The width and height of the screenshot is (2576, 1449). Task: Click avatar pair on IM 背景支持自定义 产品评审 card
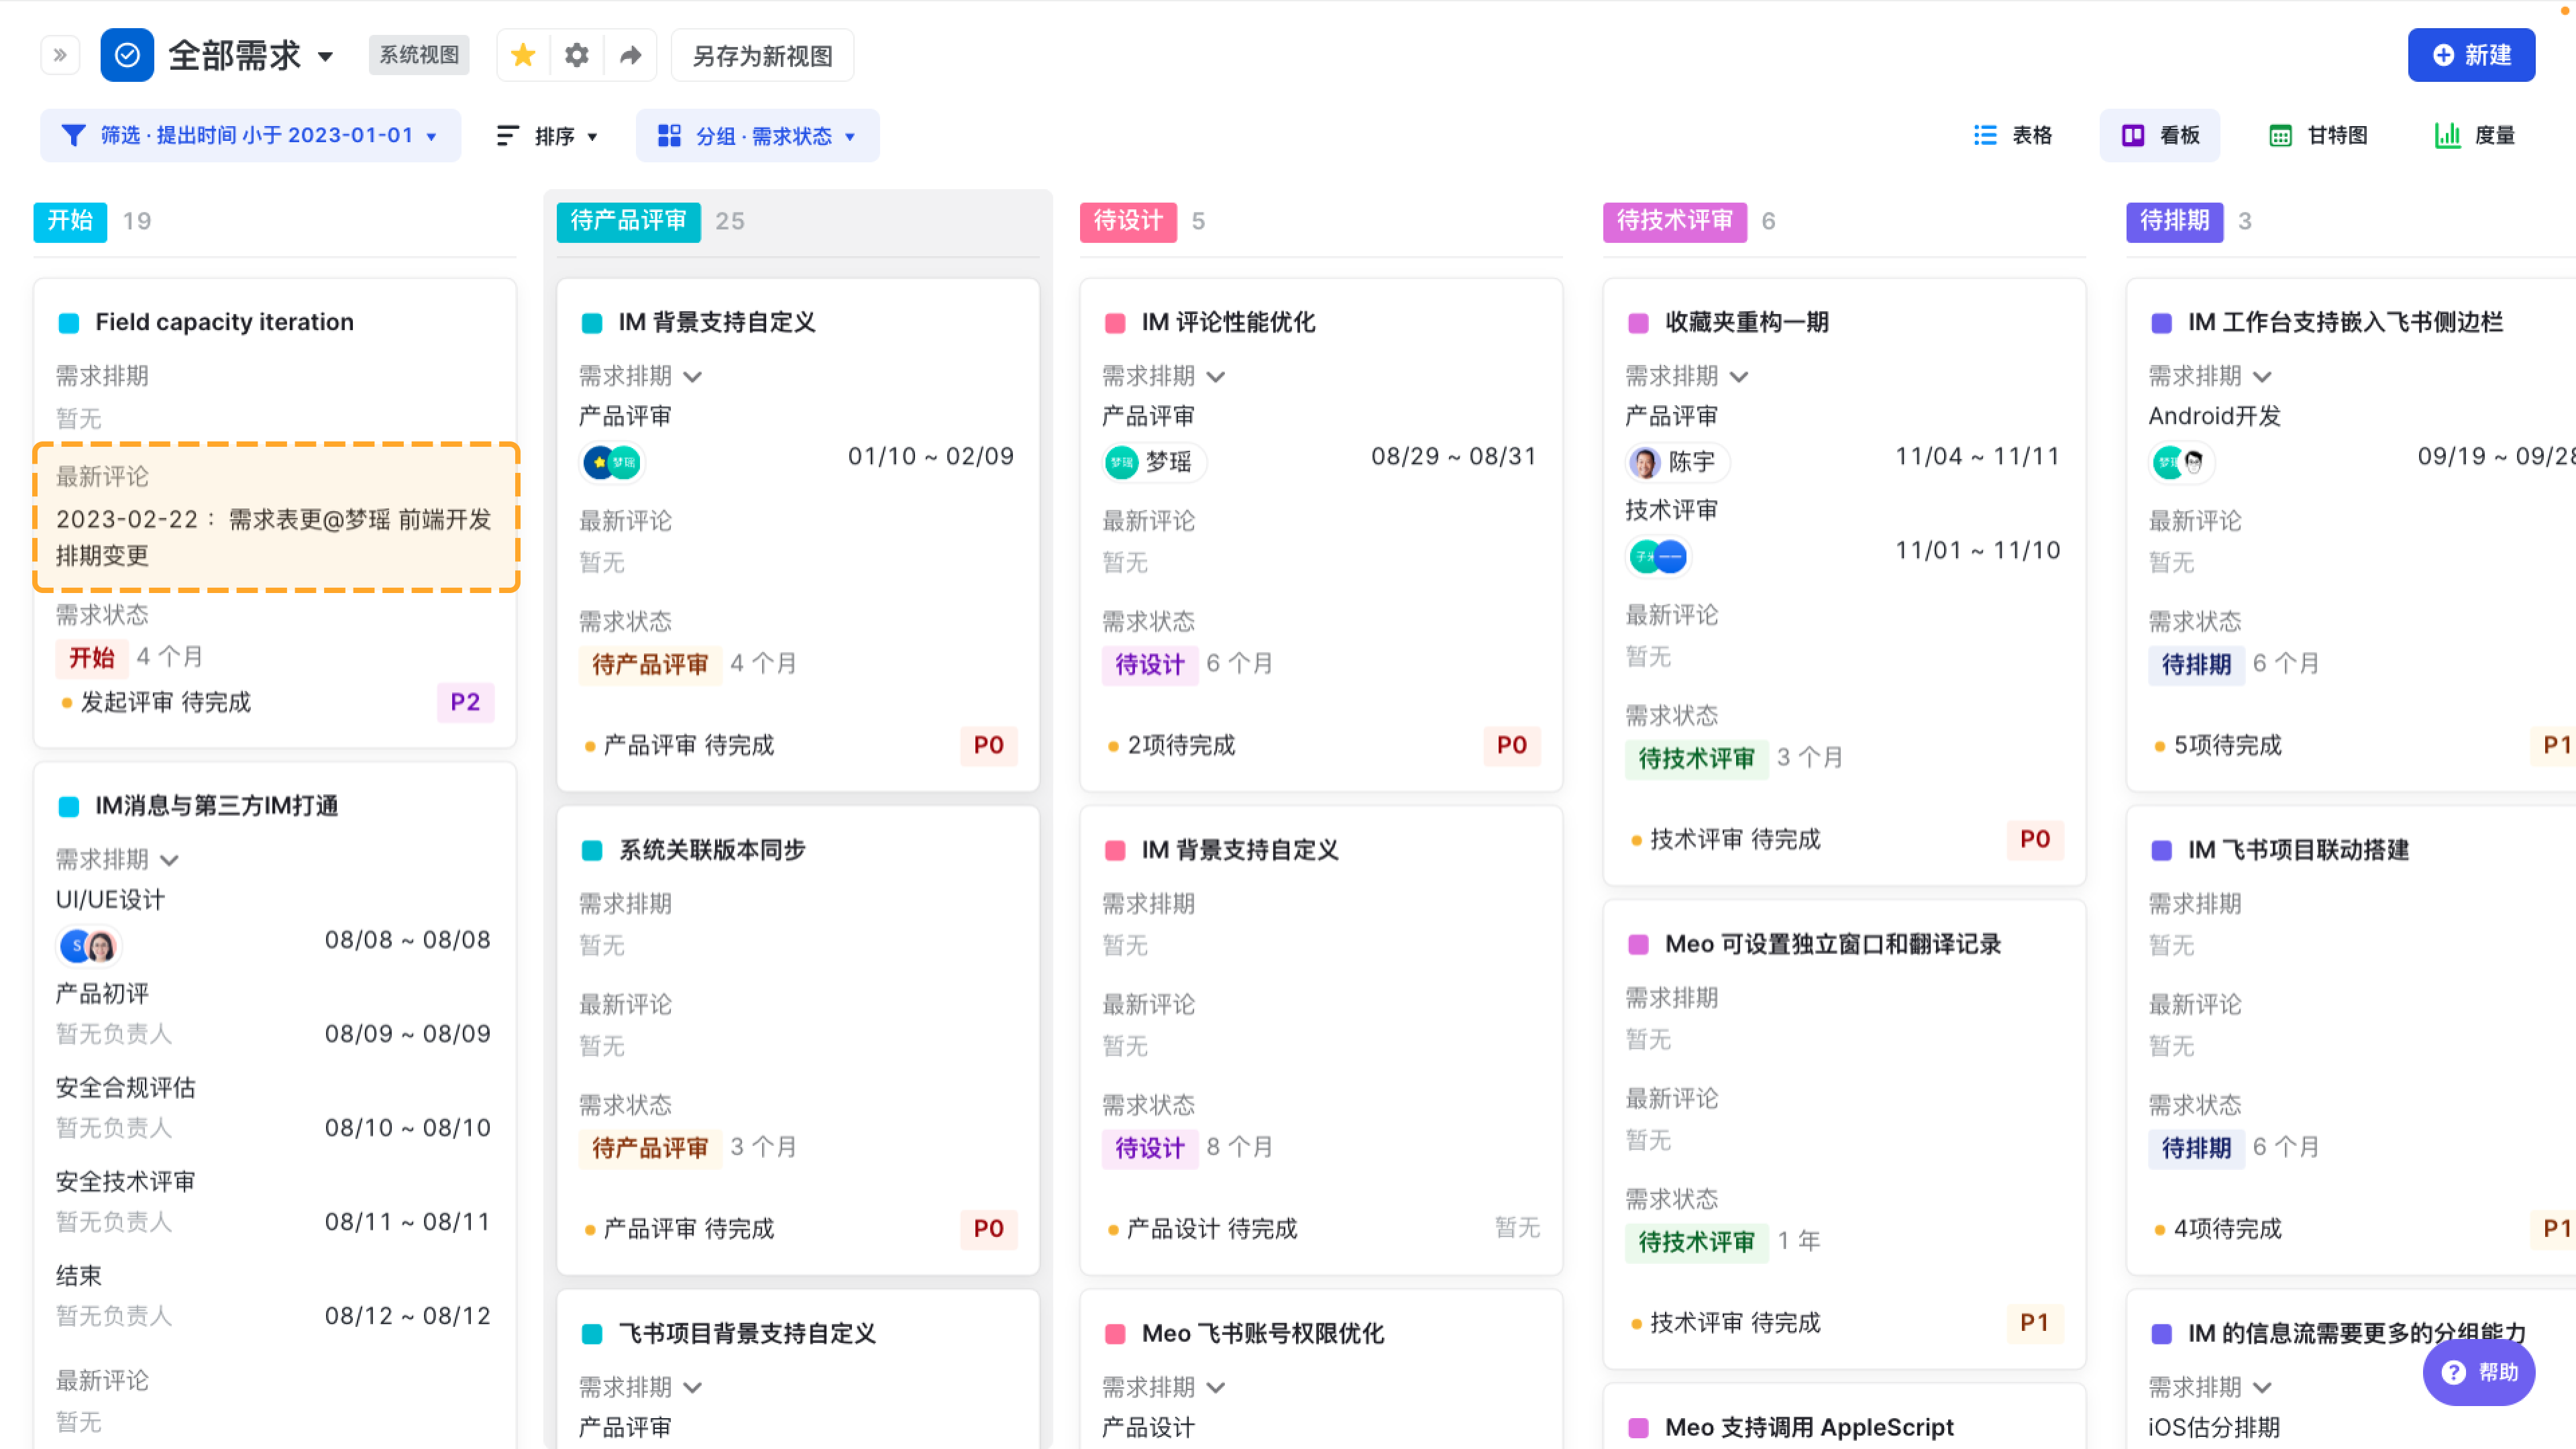point(613,462)
